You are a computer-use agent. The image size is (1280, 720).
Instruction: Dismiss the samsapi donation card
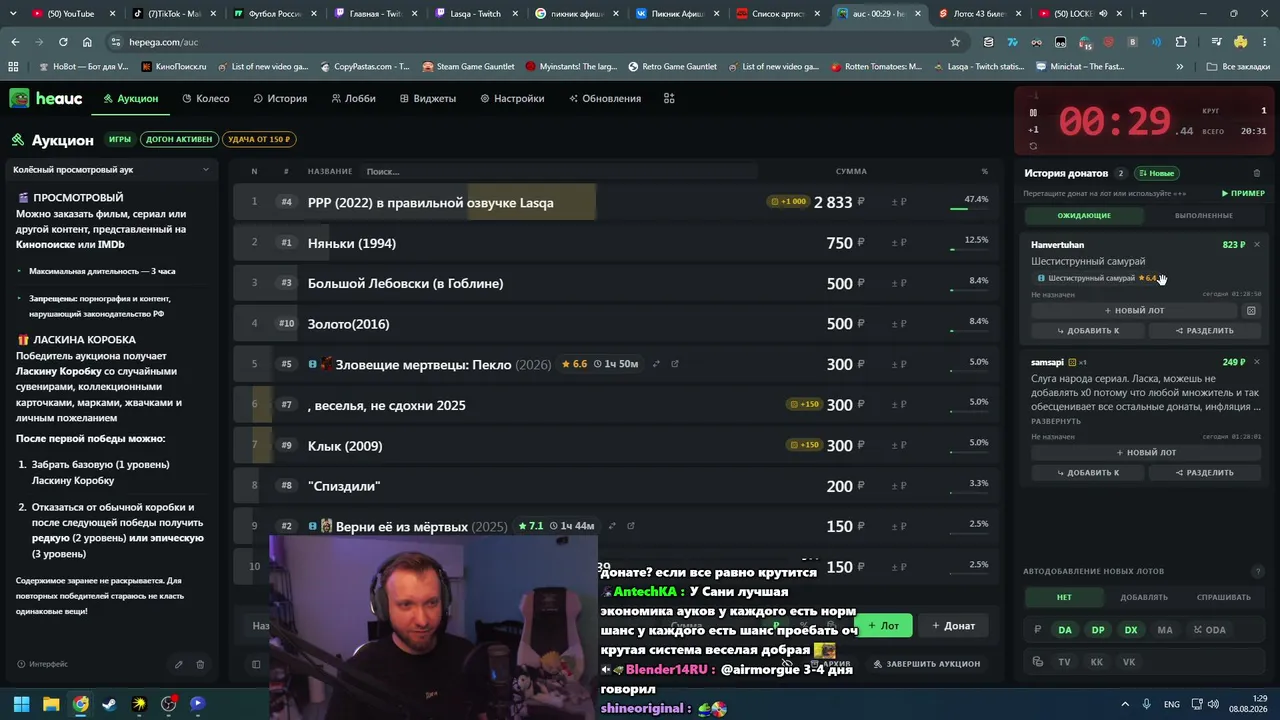click(x=1257, y=362)
